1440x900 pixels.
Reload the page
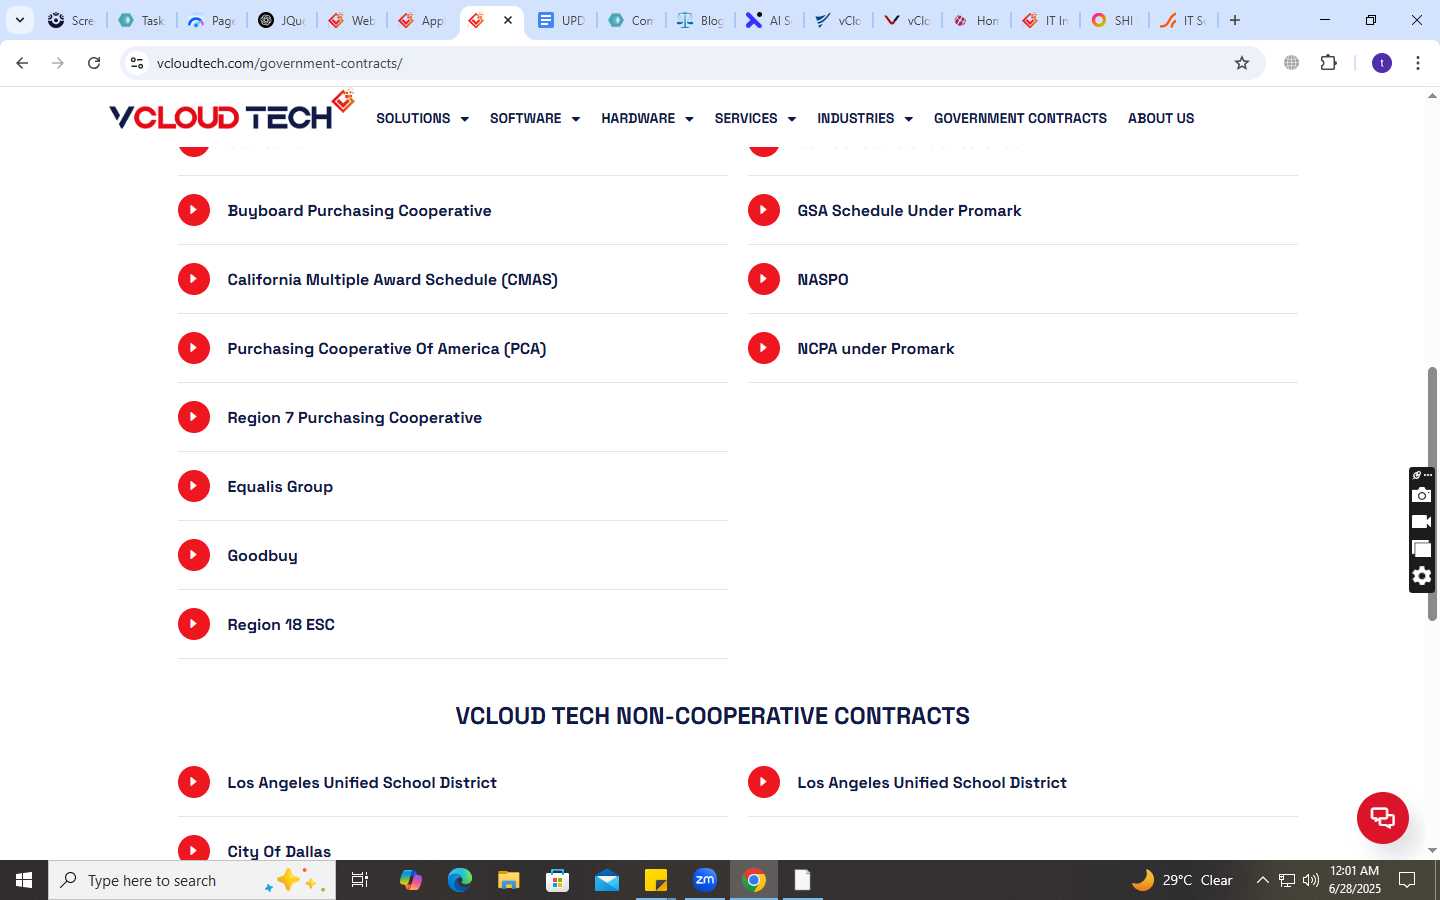94,63
